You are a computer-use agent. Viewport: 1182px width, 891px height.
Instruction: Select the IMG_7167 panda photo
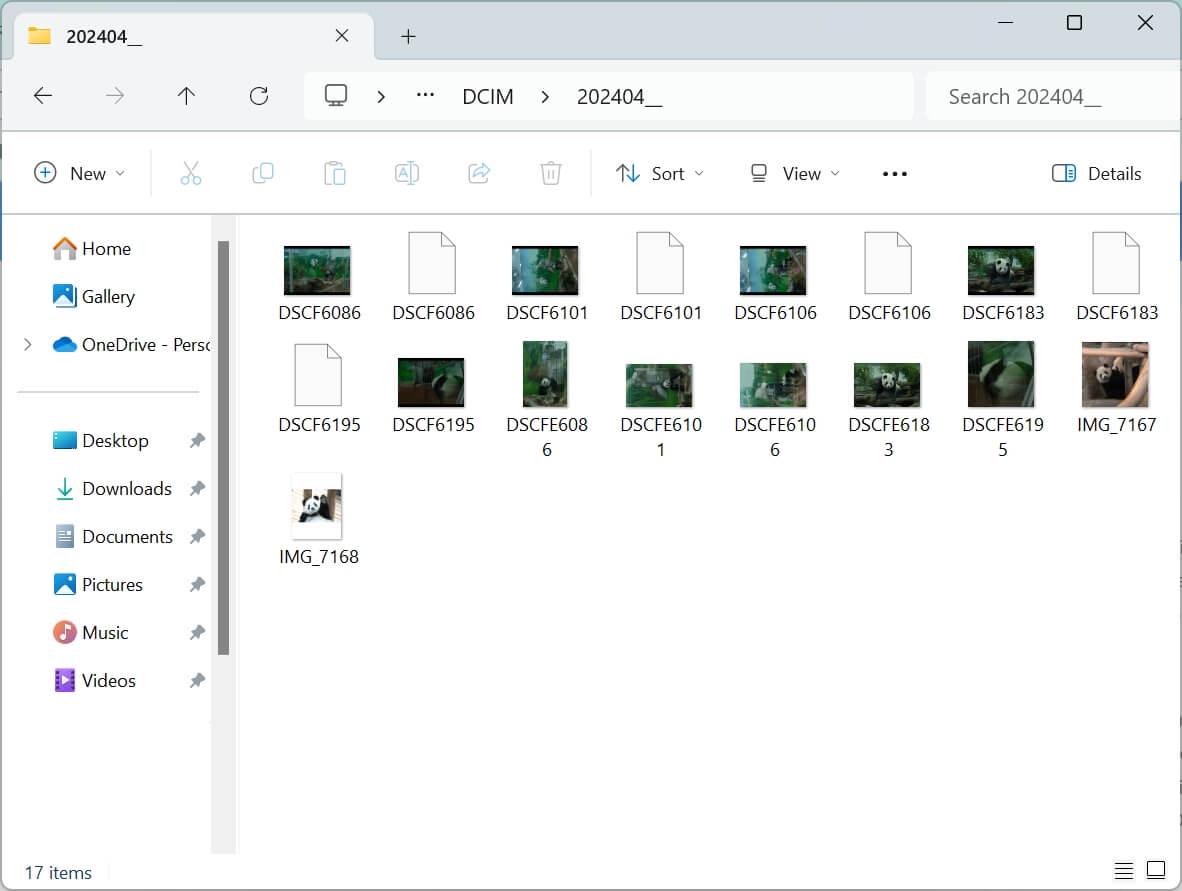tap(1115, 375)
